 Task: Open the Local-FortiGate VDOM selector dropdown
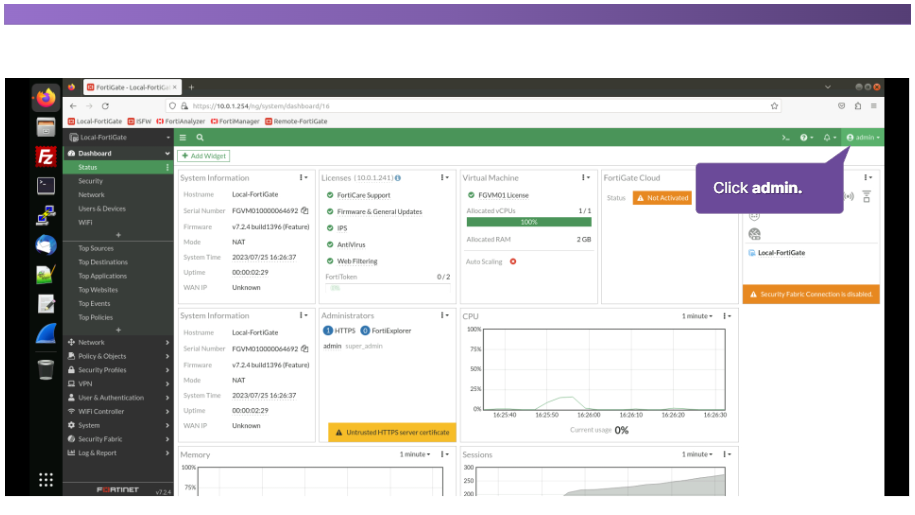click(x=118, y=138)
